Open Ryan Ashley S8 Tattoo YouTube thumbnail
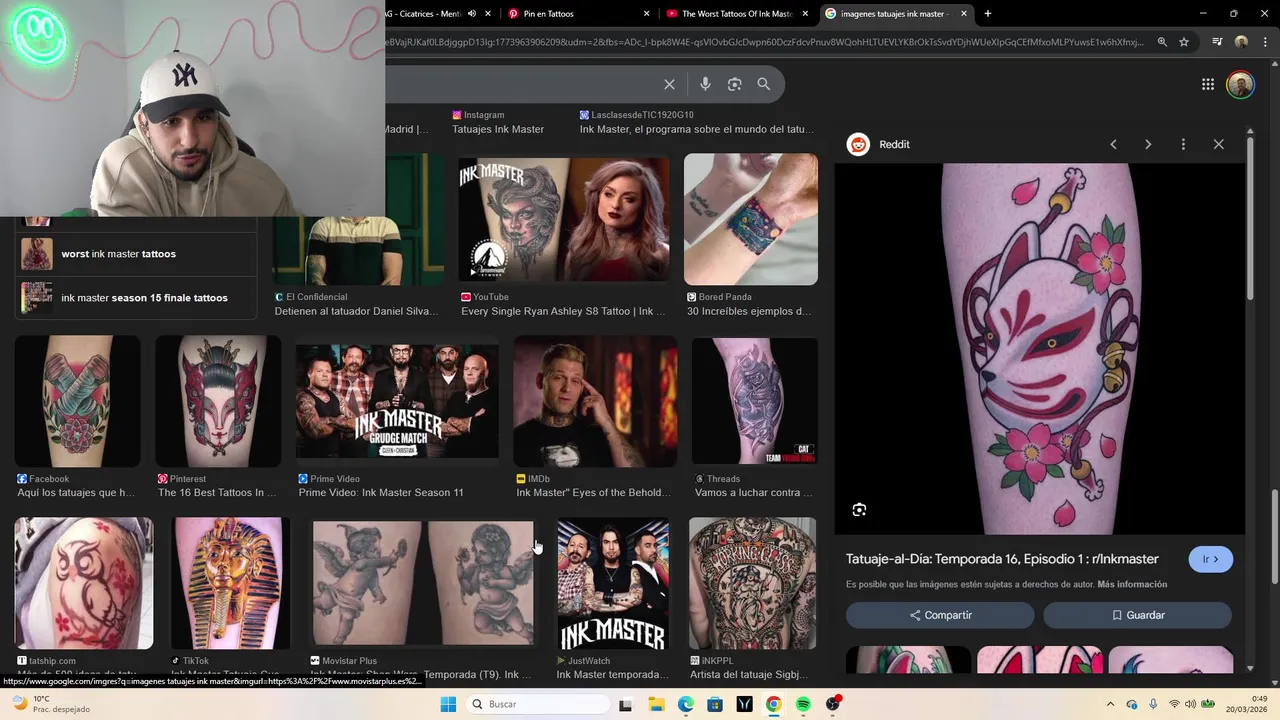The height and width of the screenshot is (720, 1280). click(x=564, y=219)
